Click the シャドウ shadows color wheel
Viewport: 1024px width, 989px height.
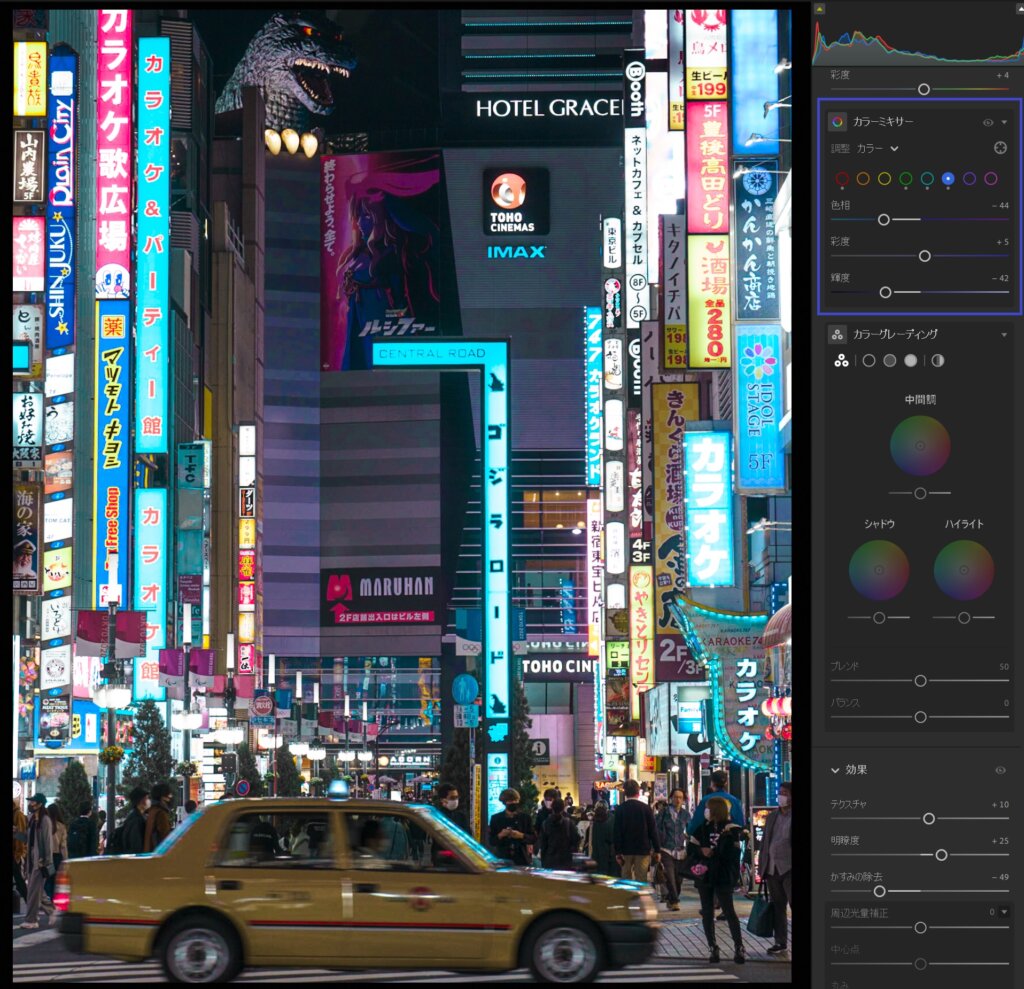click(x=879, y=570)
